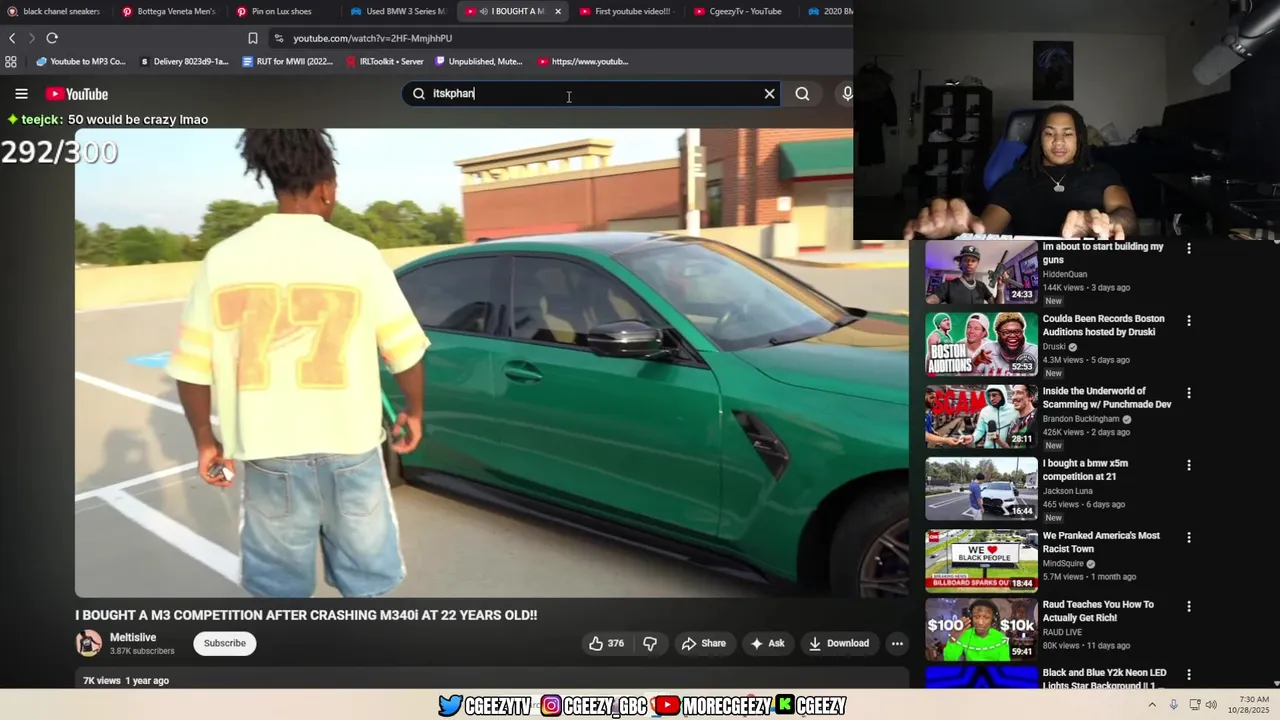Click the Download button below the video
The height and width of the screenshot is (720, 1280).
point(839,643)
